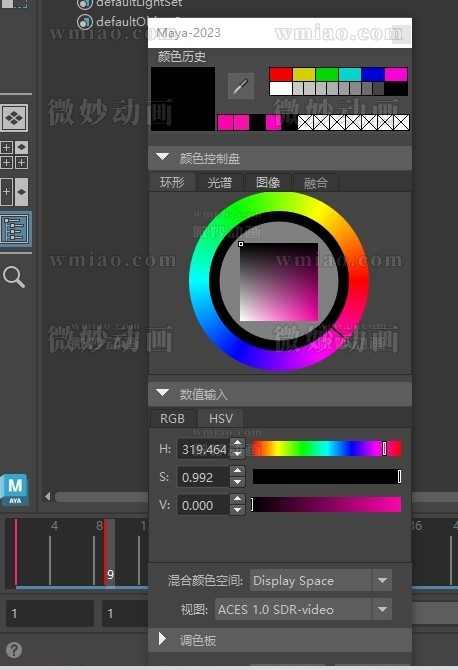This screenshot has width=458, height=670.
Task: Select the defaultLightSet node icon
Action: tap(85, 4)
